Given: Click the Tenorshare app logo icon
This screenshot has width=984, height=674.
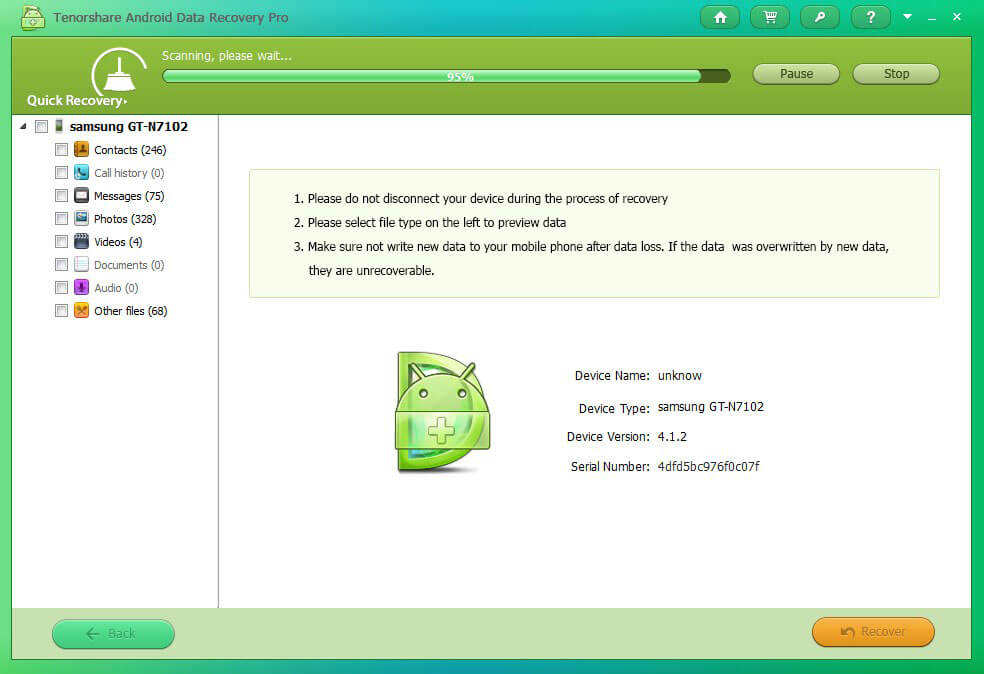Looking at the screenshot, I should pos(33,18).
